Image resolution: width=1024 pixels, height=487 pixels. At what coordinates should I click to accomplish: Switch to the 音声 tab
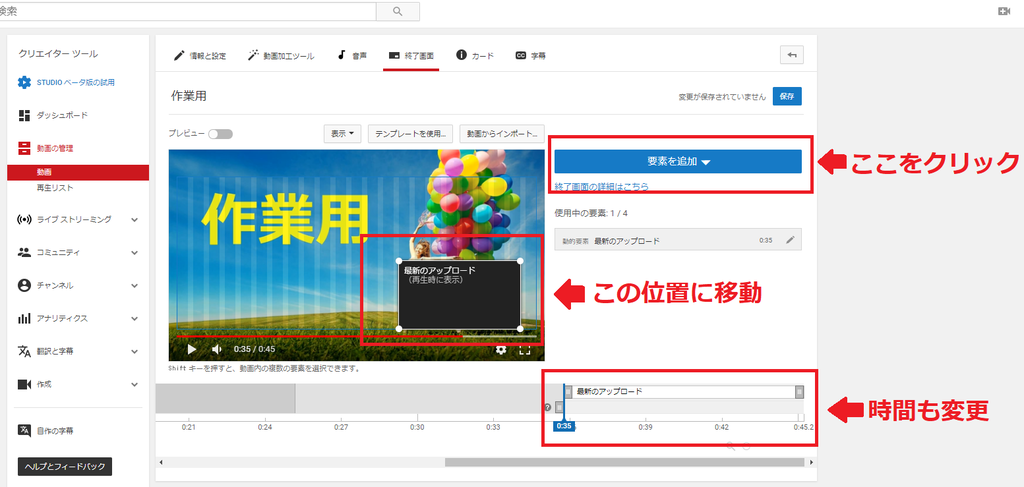pyautogui.click(x=352, y=55)
